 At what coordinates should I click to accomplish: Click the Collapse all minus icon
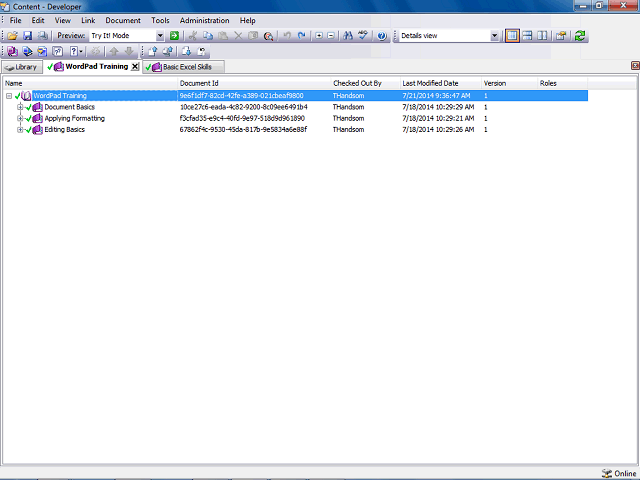click(331, 36)
